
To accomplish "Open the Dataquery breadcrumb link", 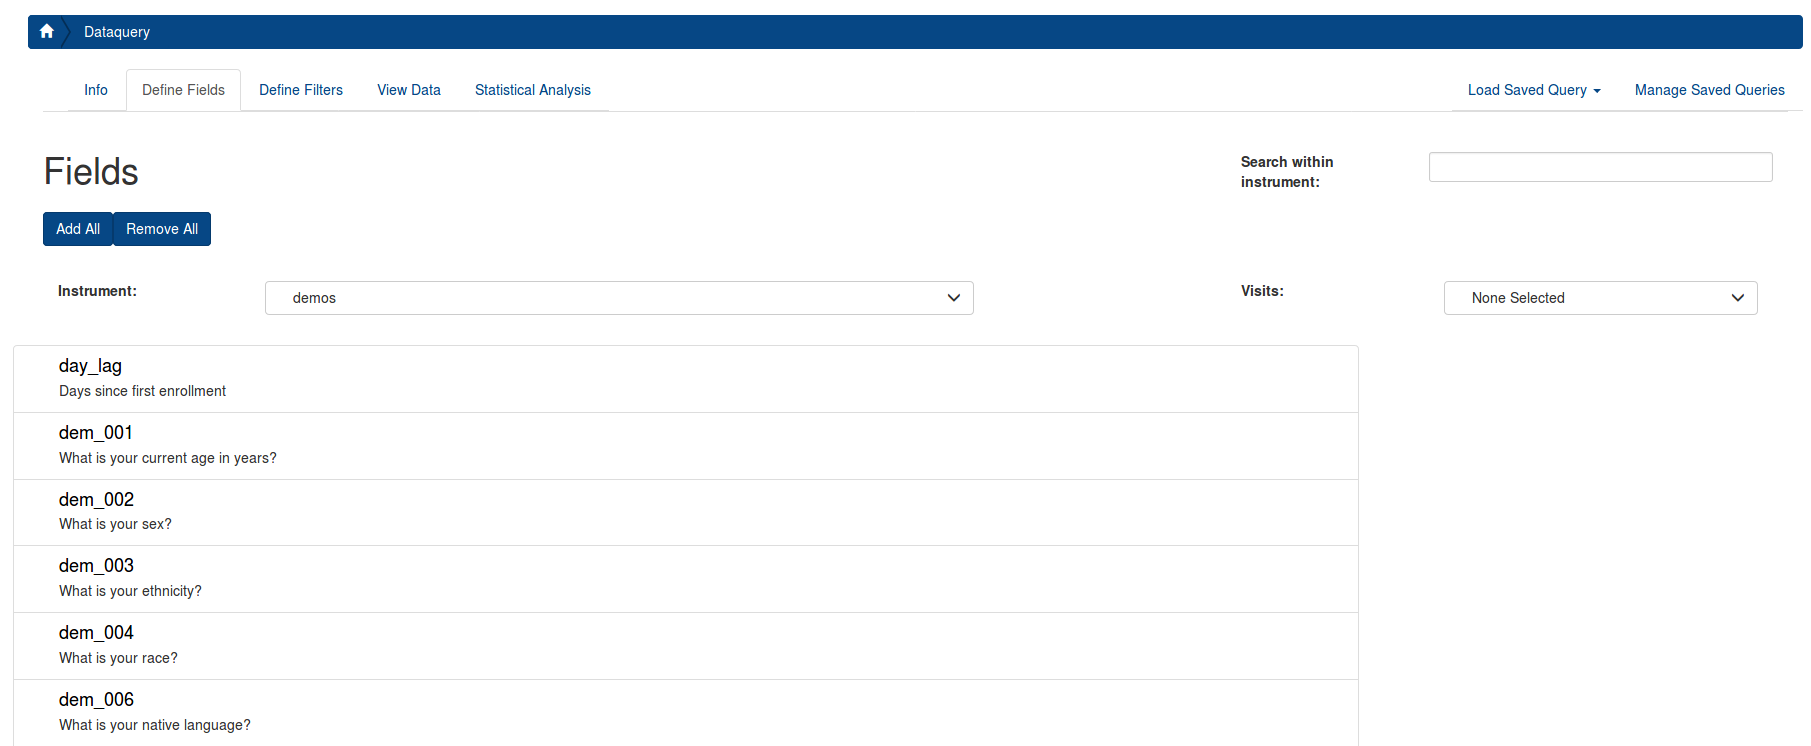I will (x=117, y=32).
